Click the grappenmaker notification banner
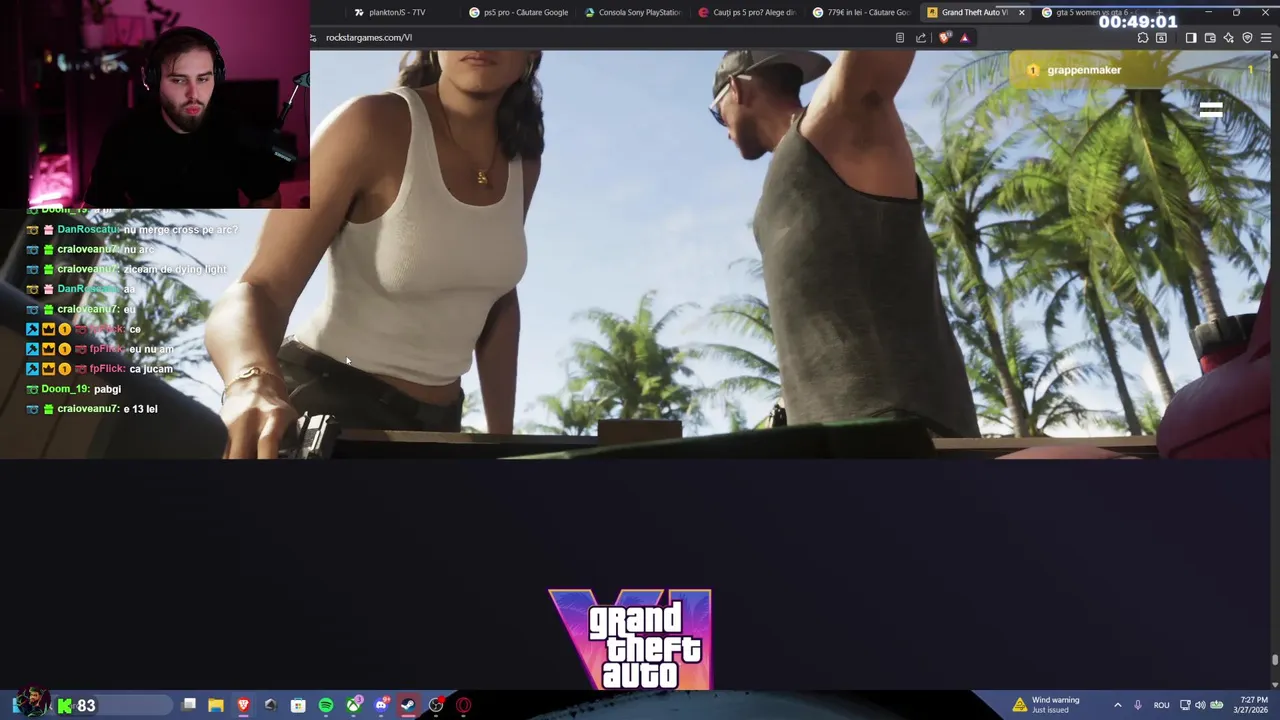The height and width of the screenshot is (720, 1280). (1137, 70)
